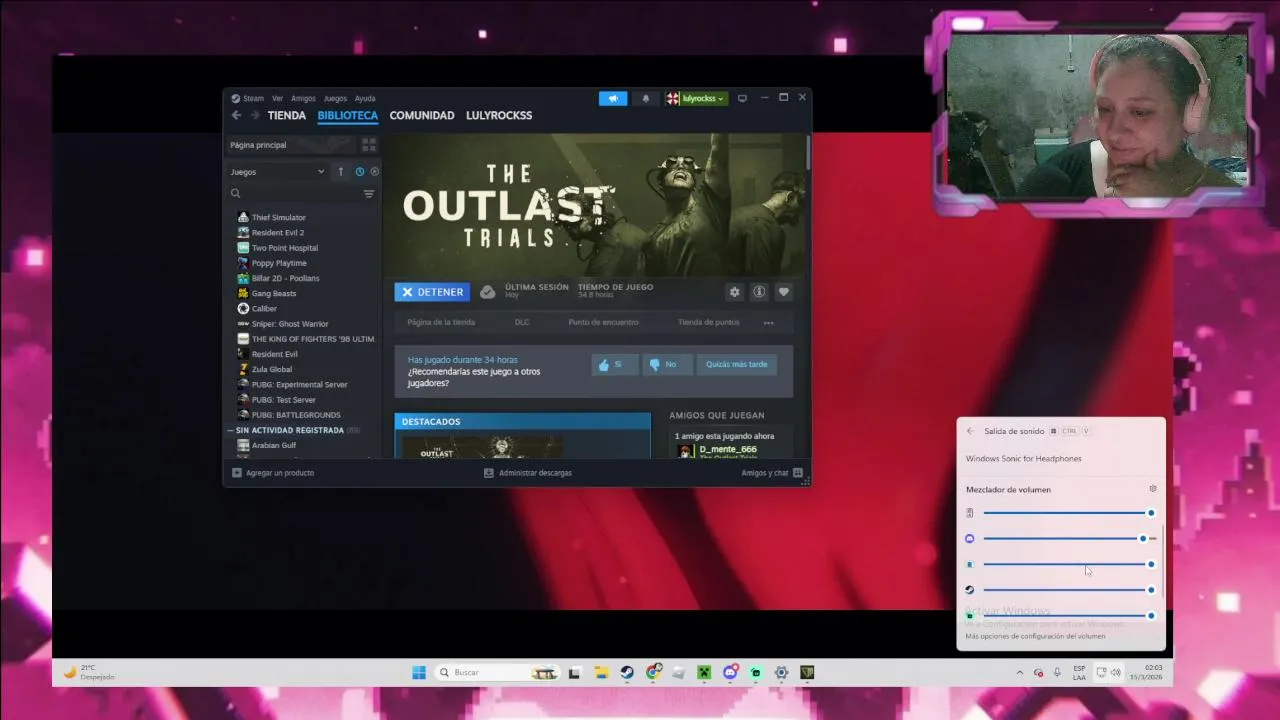The image size is (1280, 720).
Task: Click the Steam Big Picture monitor icon
Action: coord(742,98)
